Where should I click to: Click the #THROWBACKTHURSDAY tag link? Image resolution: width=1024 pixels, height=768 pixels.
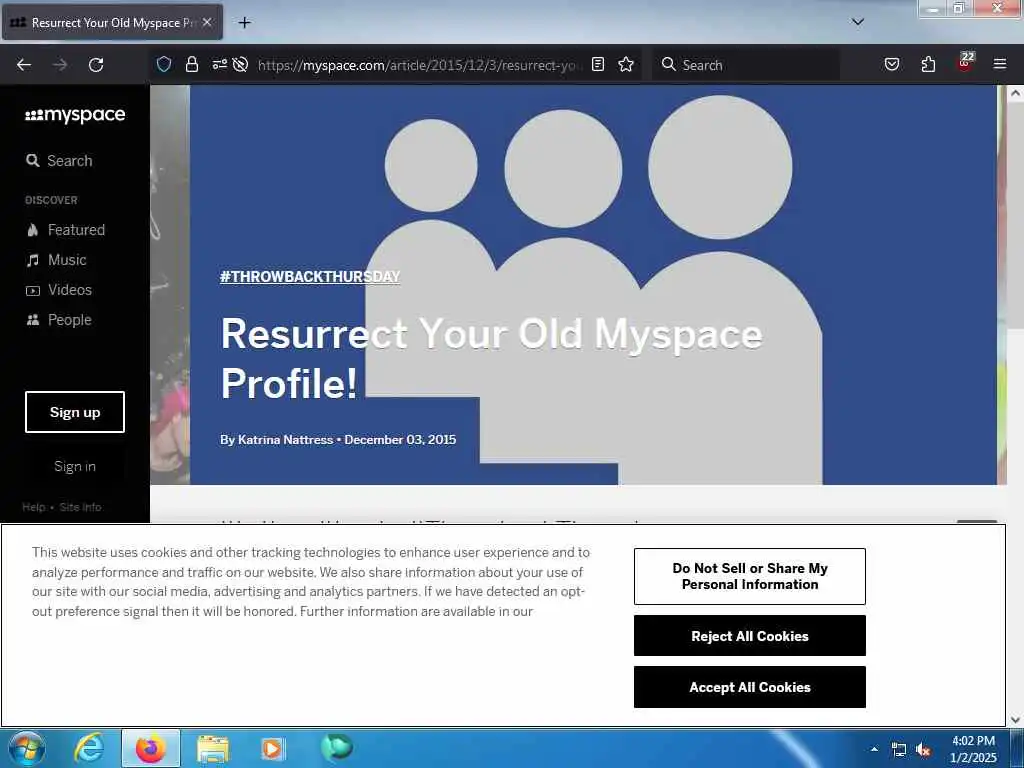(x=310, y=276)
